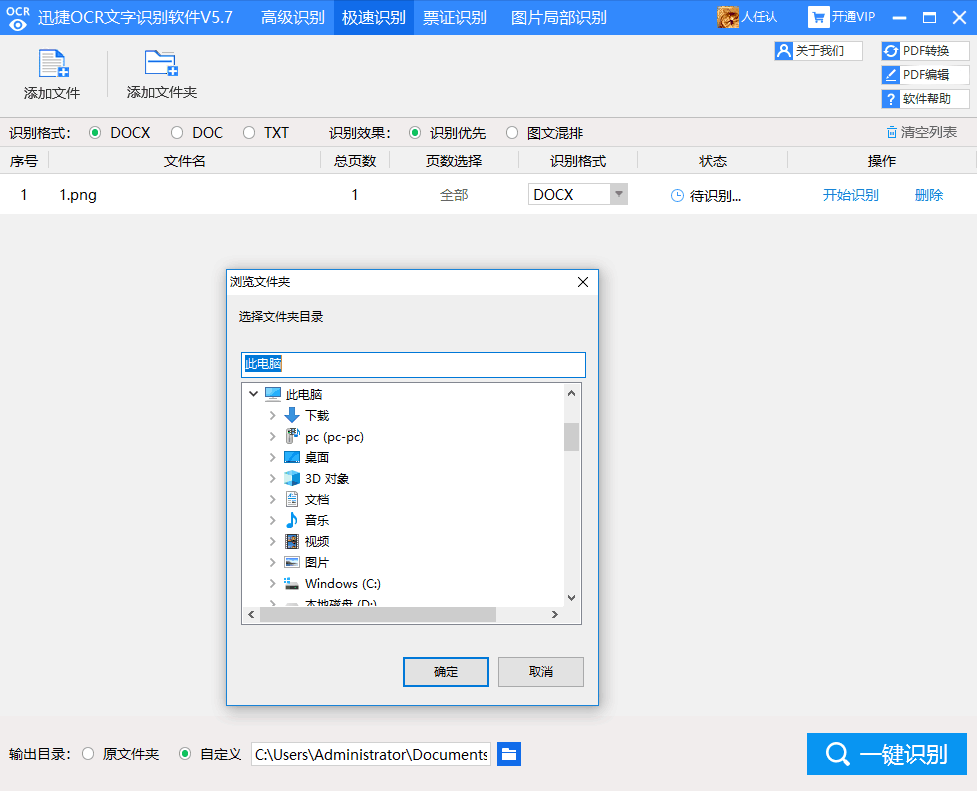Viewport: 977px width, 792px height.
Task: Close the 浏览文件夹 dialog
Action: 583,282
